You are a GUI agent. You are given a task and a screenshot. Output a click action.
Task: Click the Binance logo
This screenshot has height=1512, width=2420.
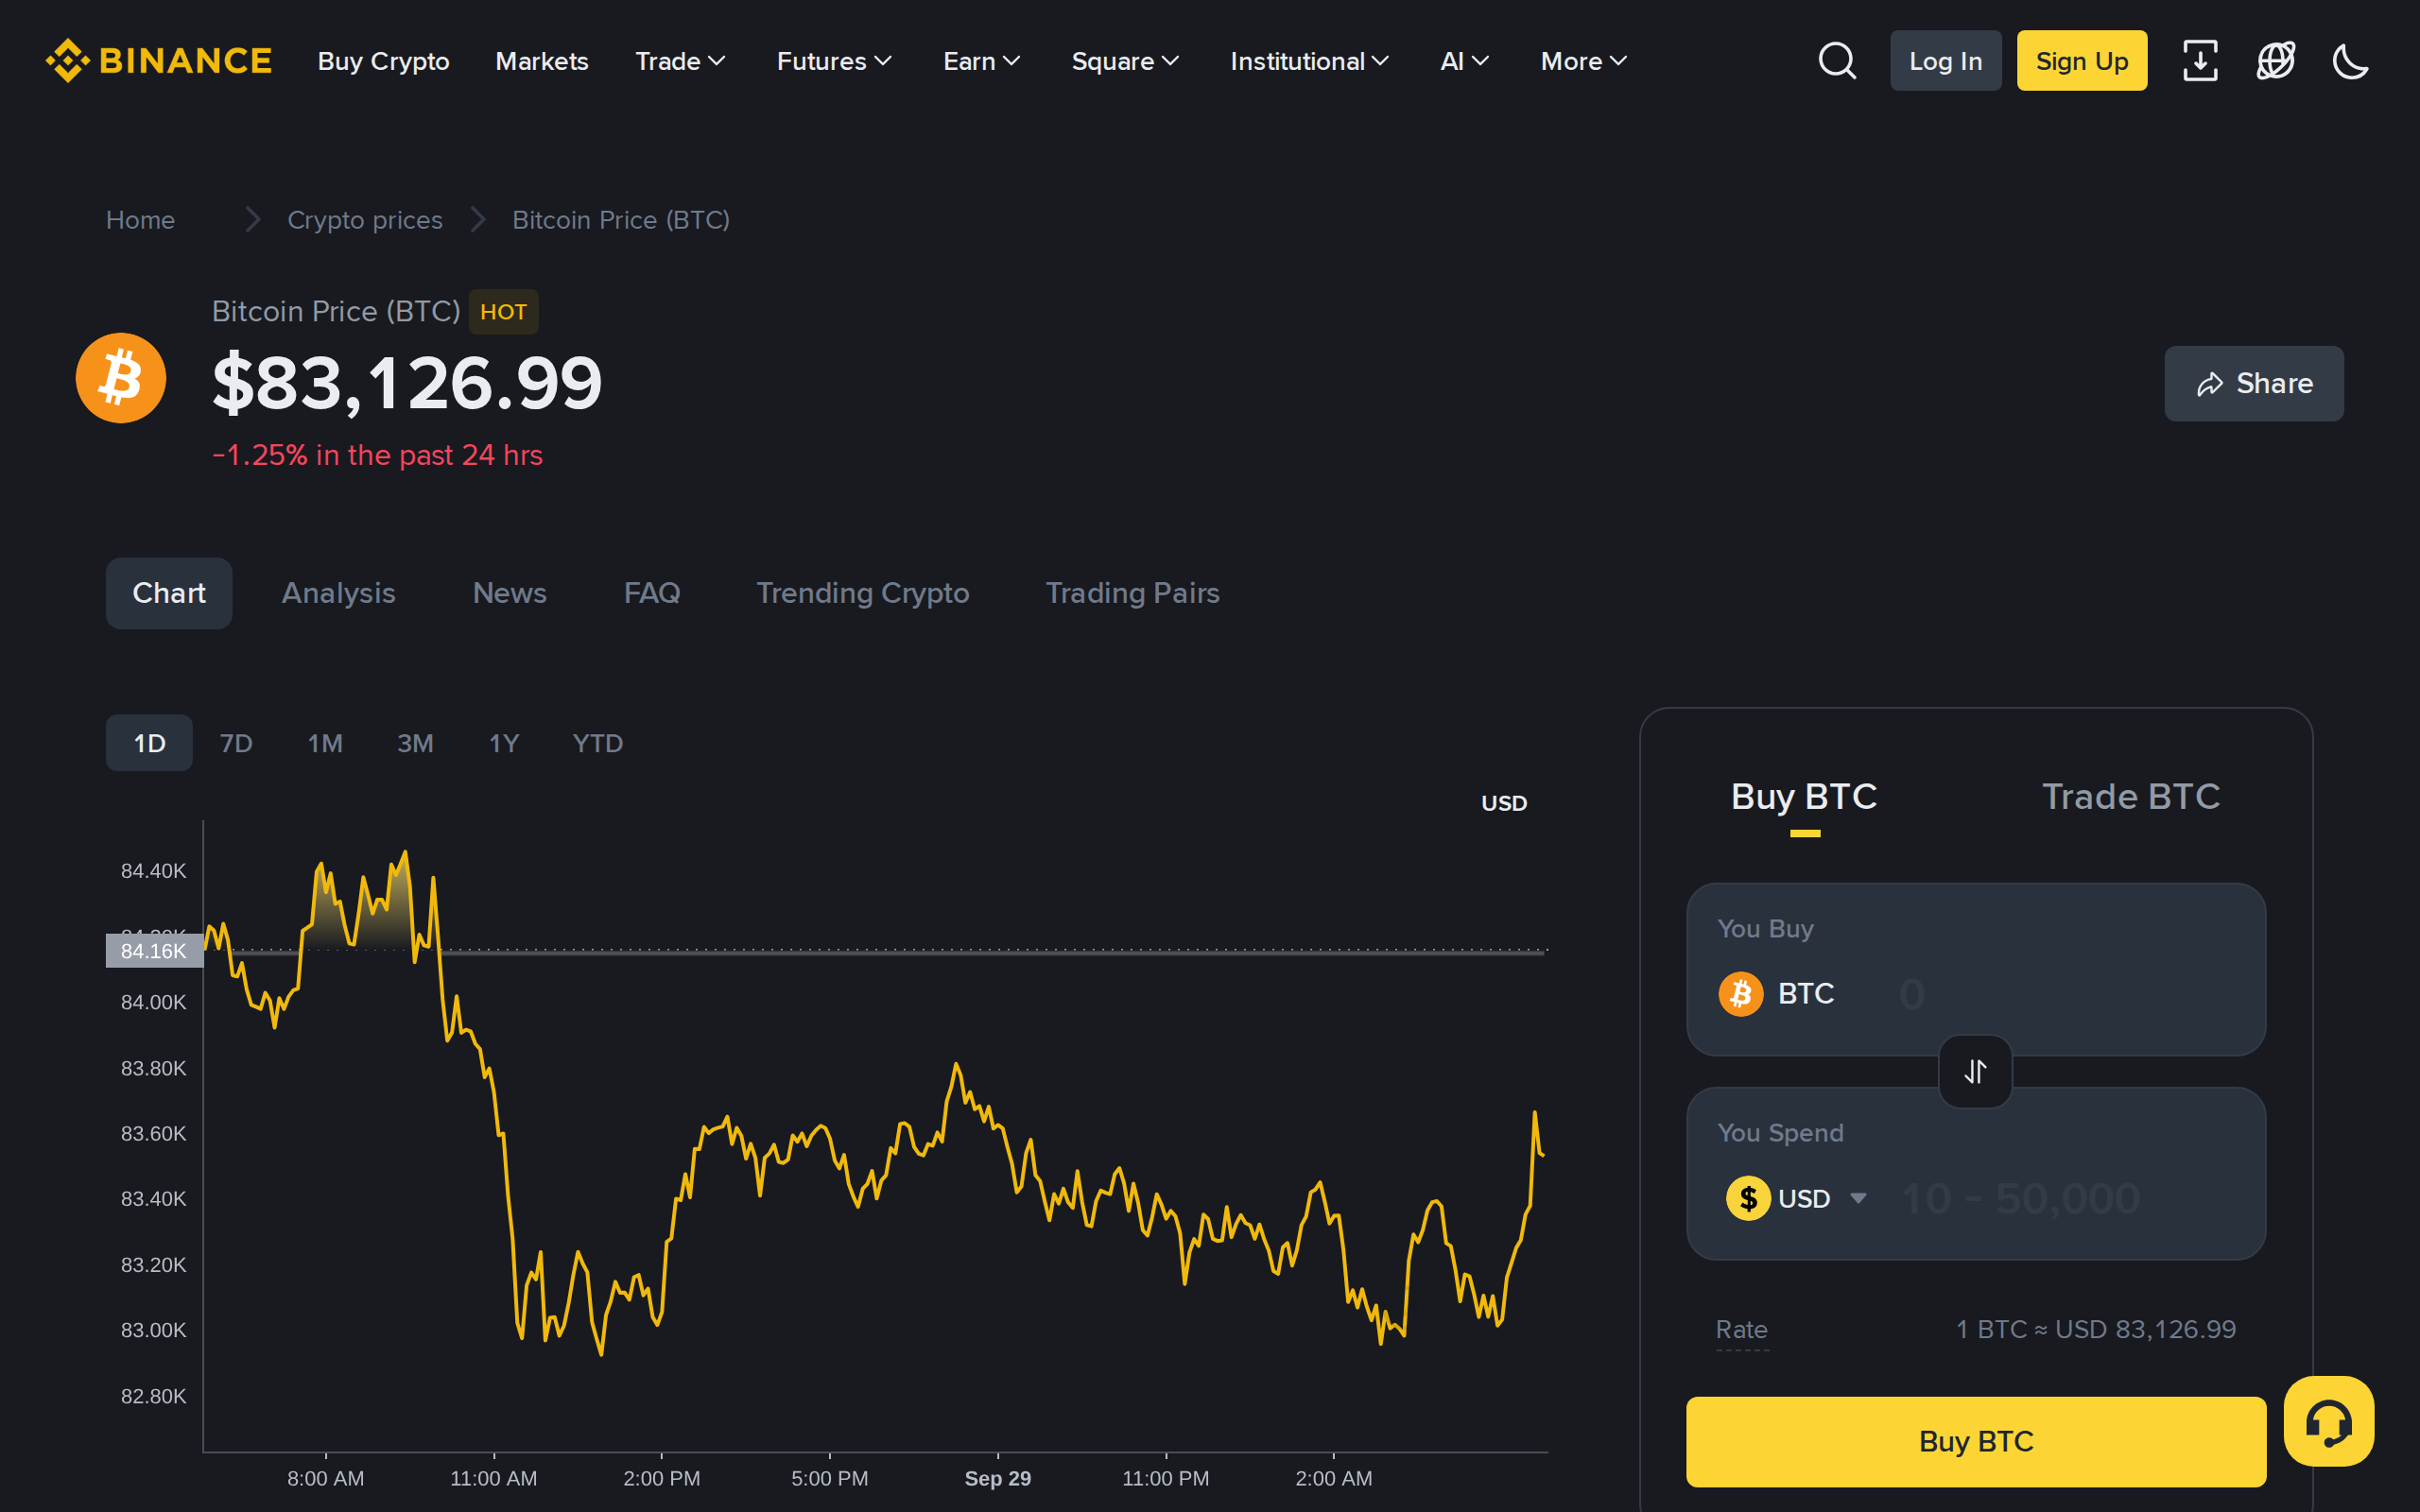point(159,61)
